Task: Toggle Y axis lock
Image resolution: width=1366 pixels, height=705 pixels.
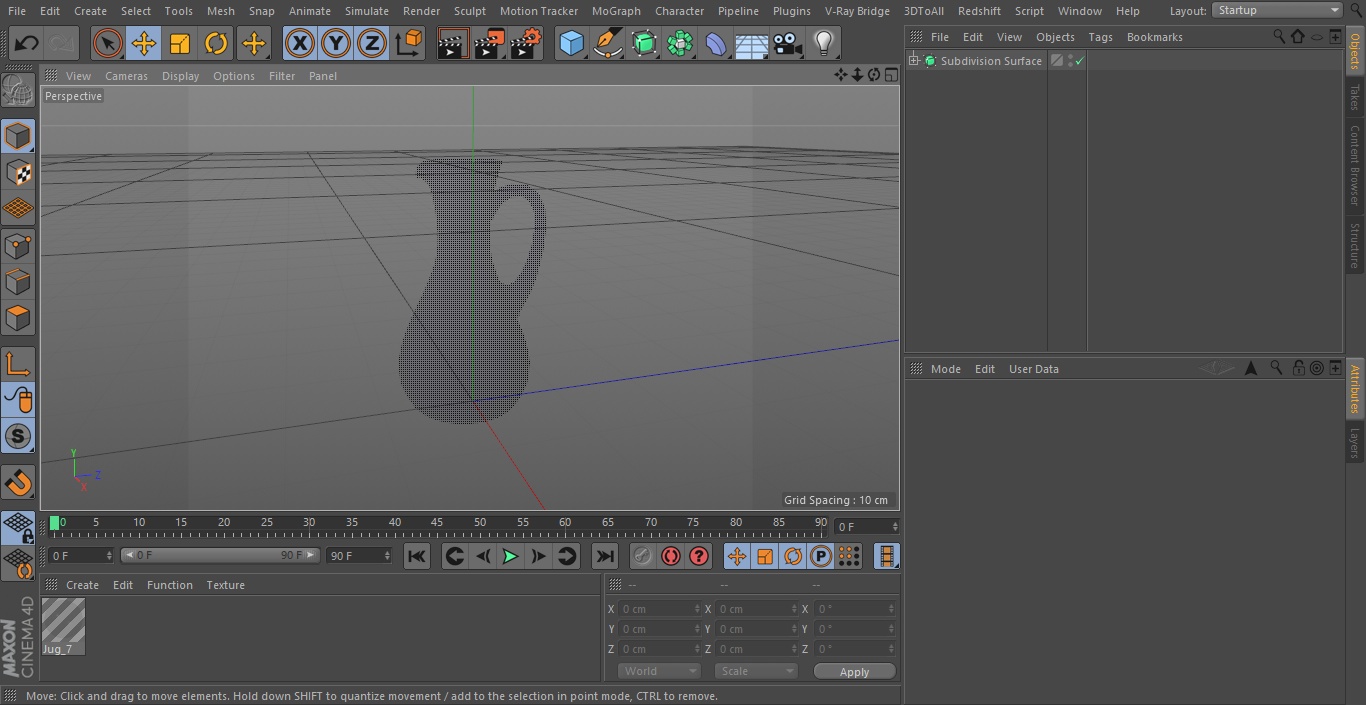Action: (336, 43)
